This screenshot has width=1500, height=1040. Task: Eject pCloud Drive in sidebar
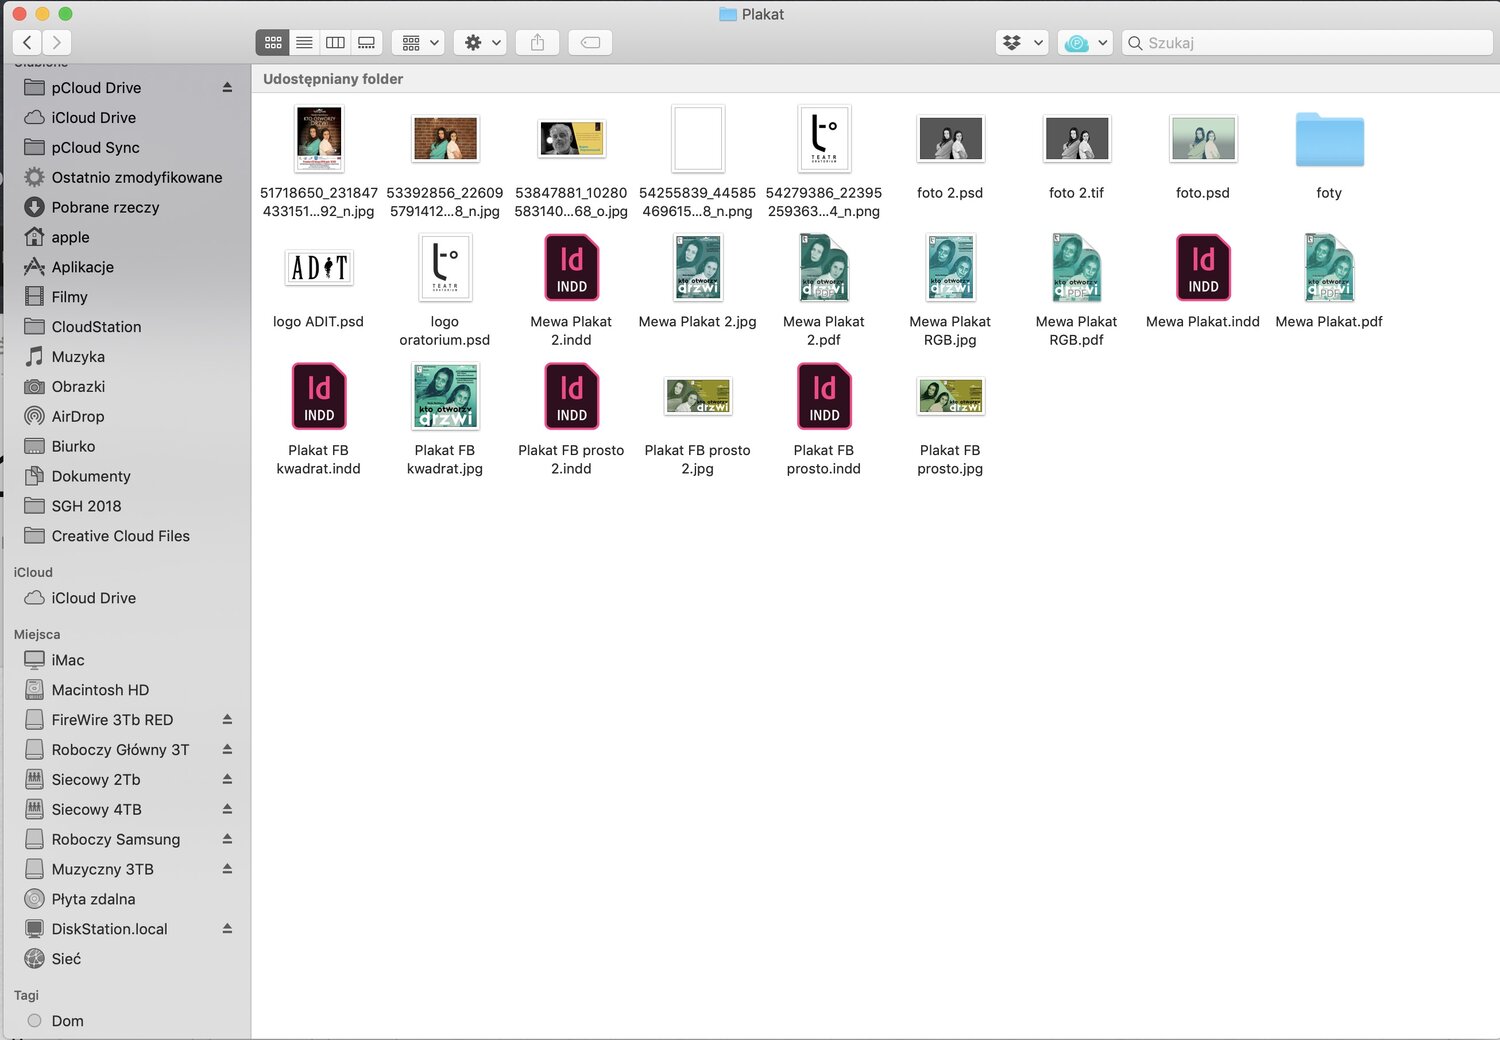(x=227, y=88)
